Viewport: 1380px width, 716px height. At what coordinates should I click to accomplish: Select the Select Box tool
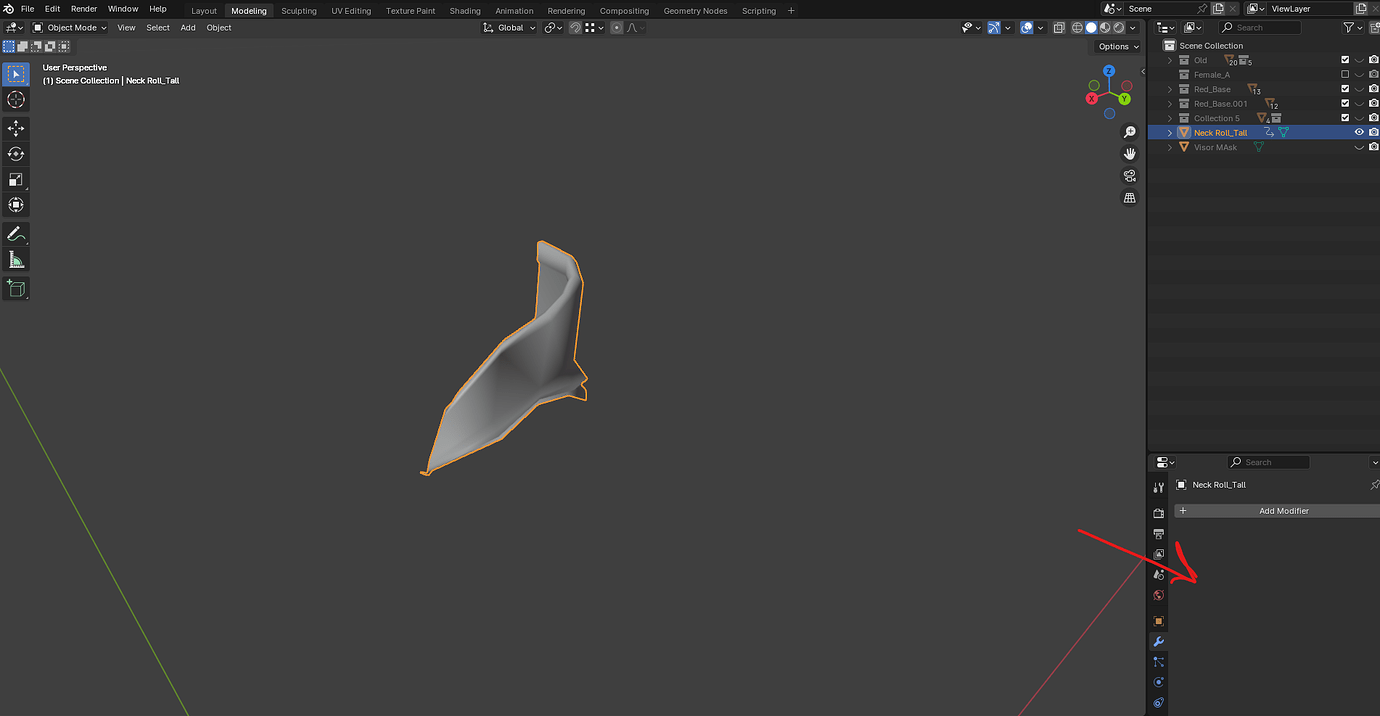pos(16,74)
